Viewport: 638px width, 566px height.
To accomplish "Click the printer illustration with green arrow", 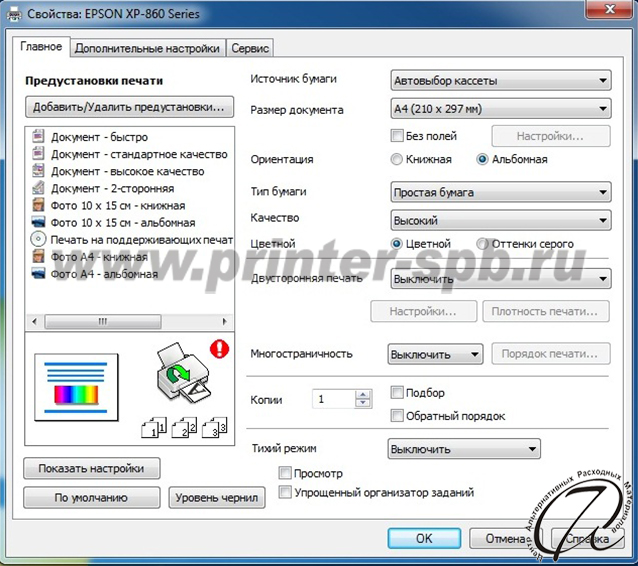I will [183, 374].
